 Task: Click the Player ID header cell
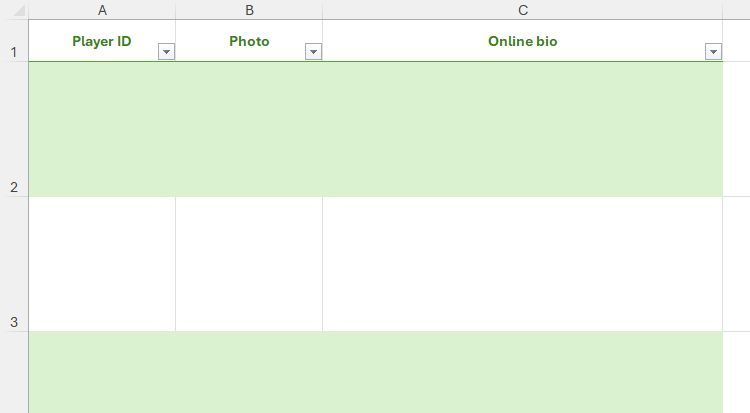tap(102, 41)
